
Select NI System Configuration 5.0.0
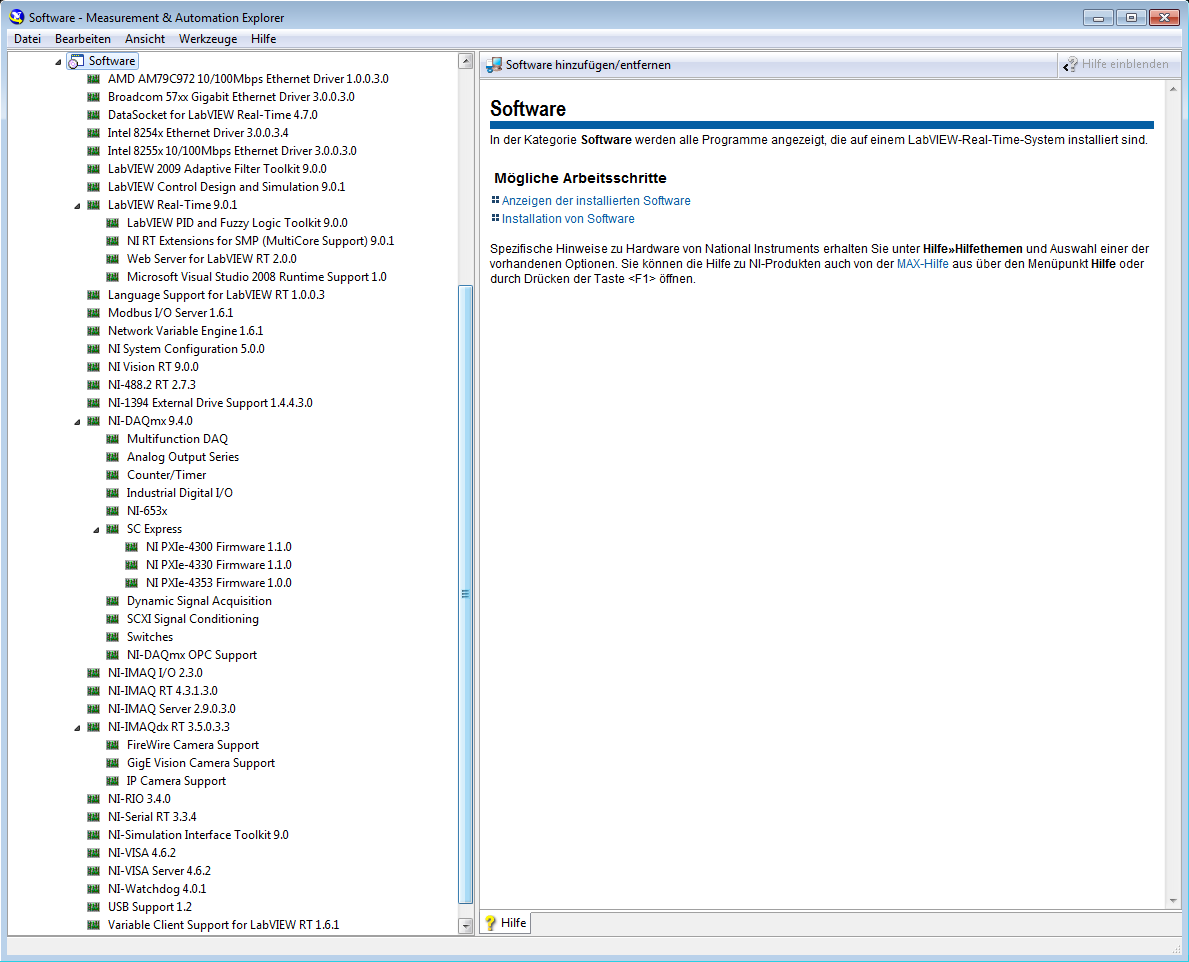click(x=186, y=349)
